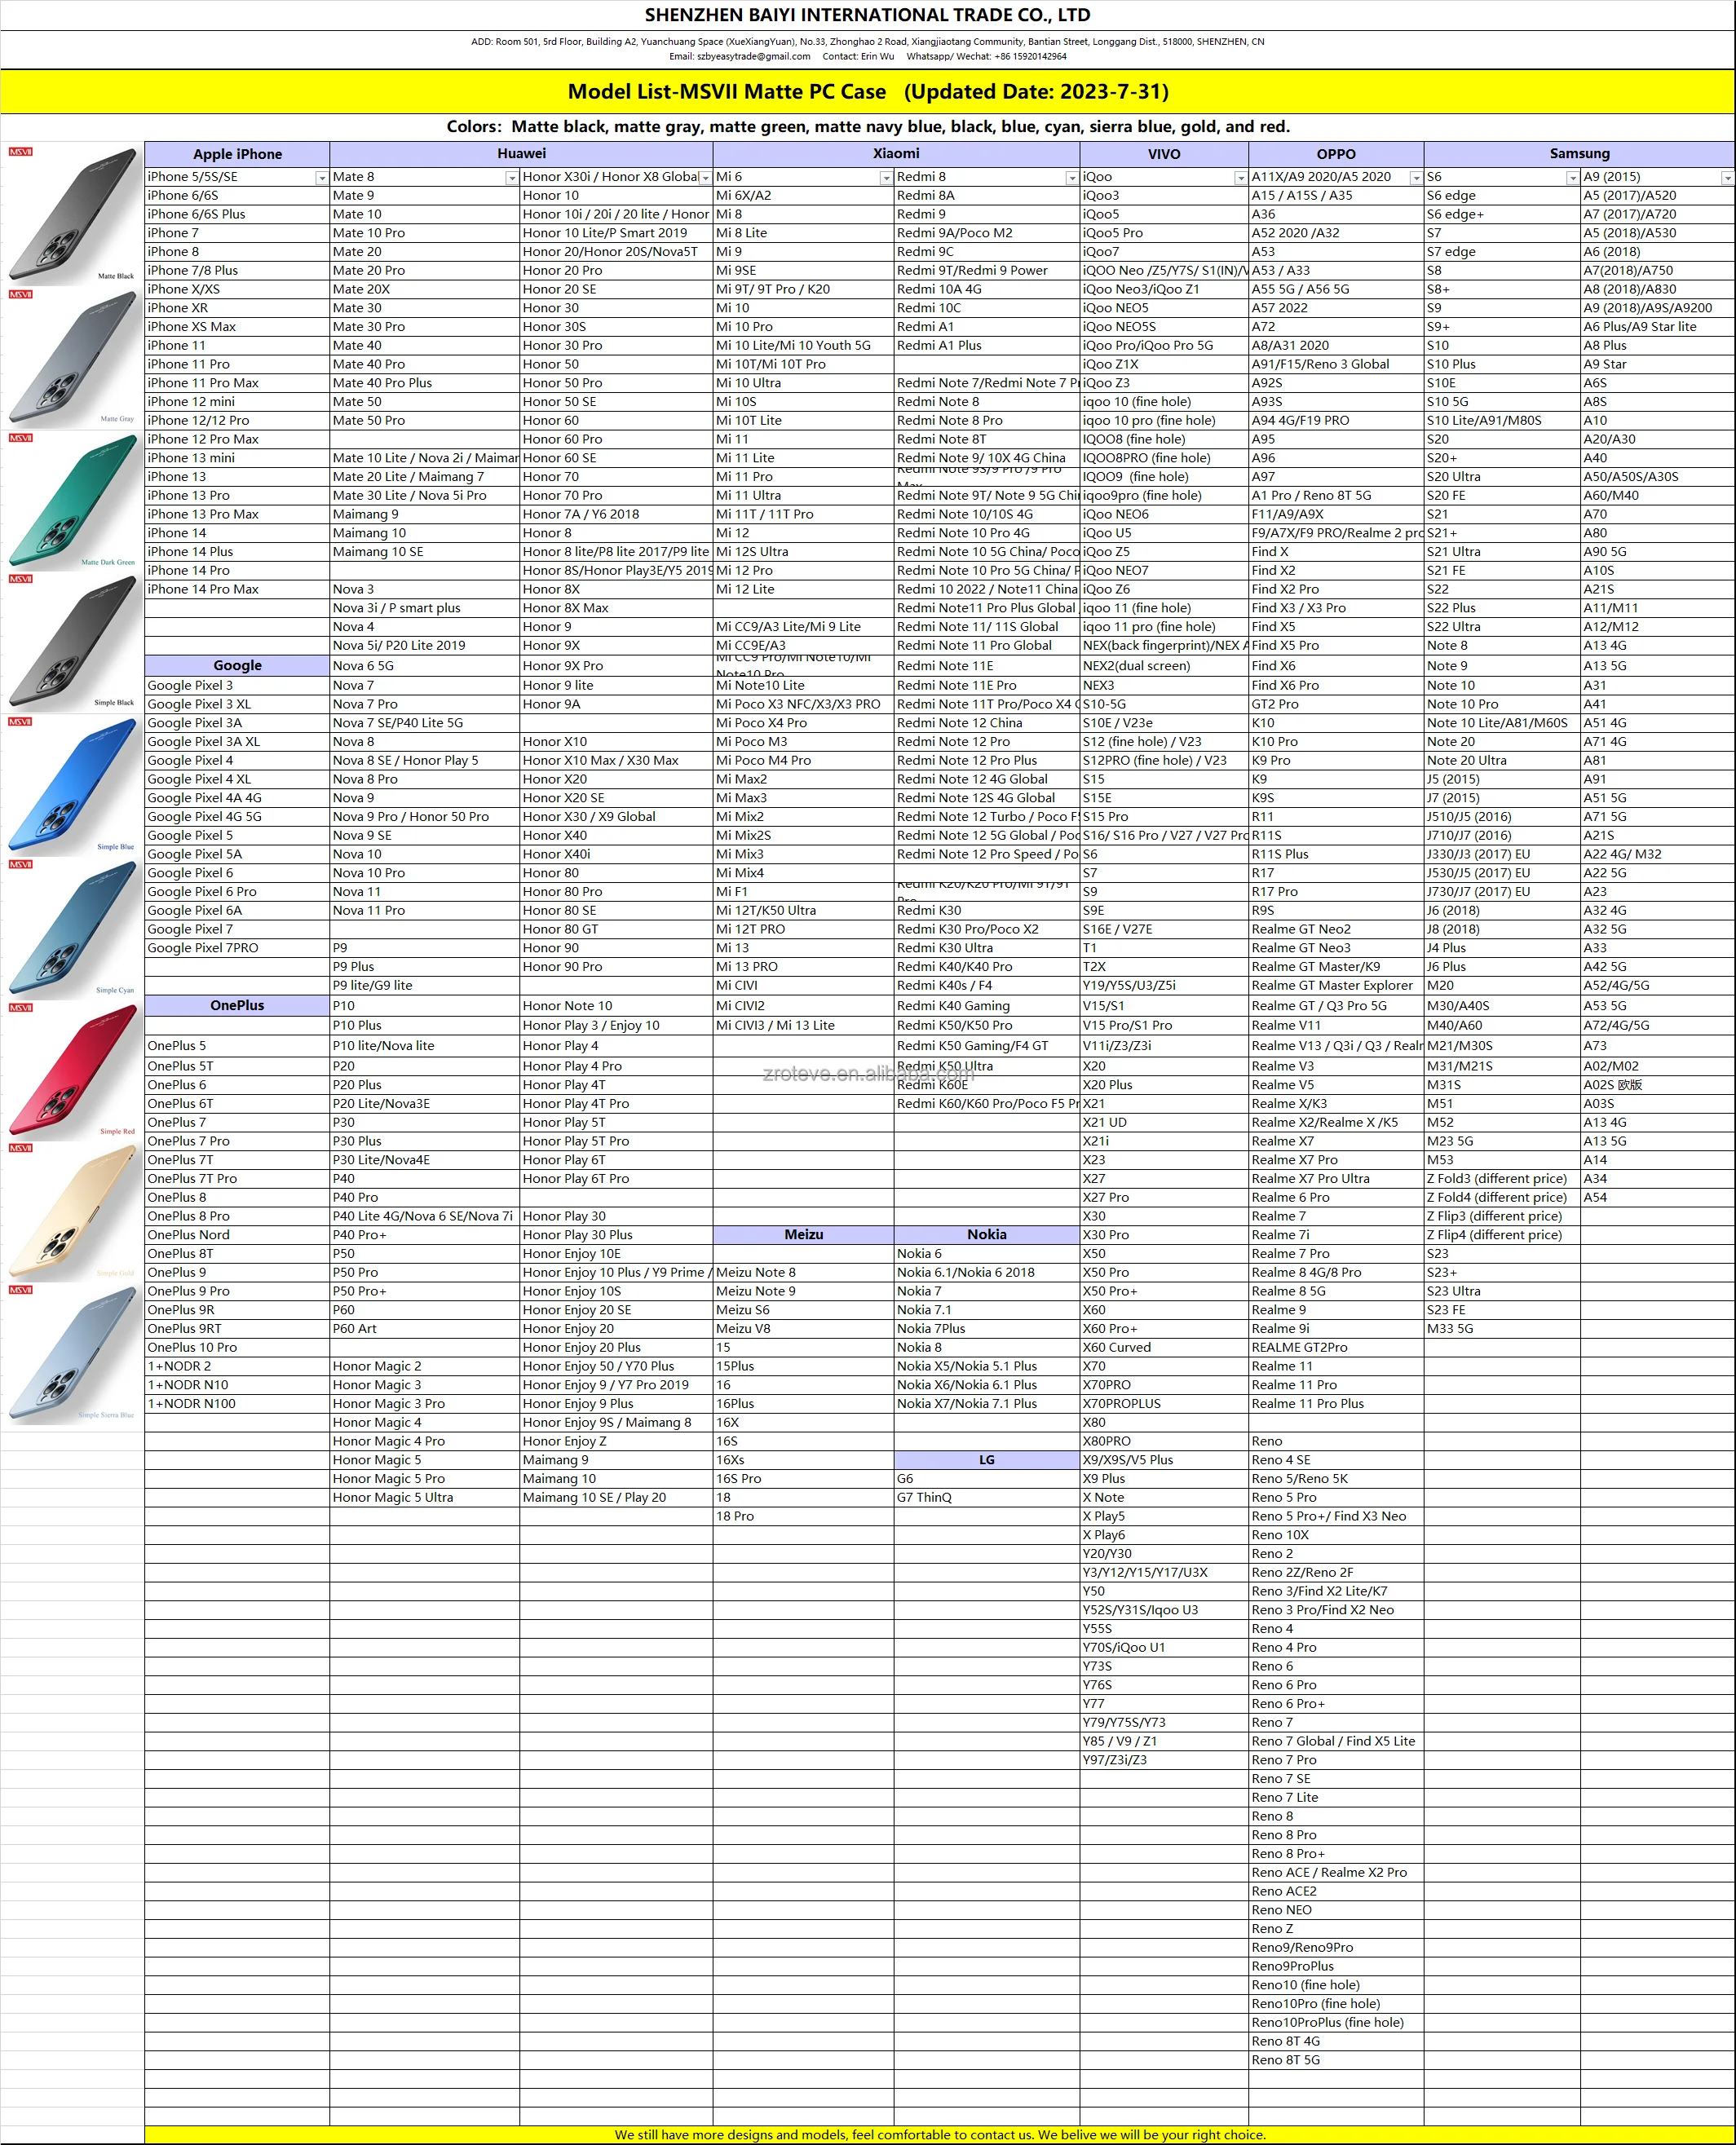Open filter dropdown on Mate 8 cell
1736x2145 pixels.
click(x=511, y=178)
